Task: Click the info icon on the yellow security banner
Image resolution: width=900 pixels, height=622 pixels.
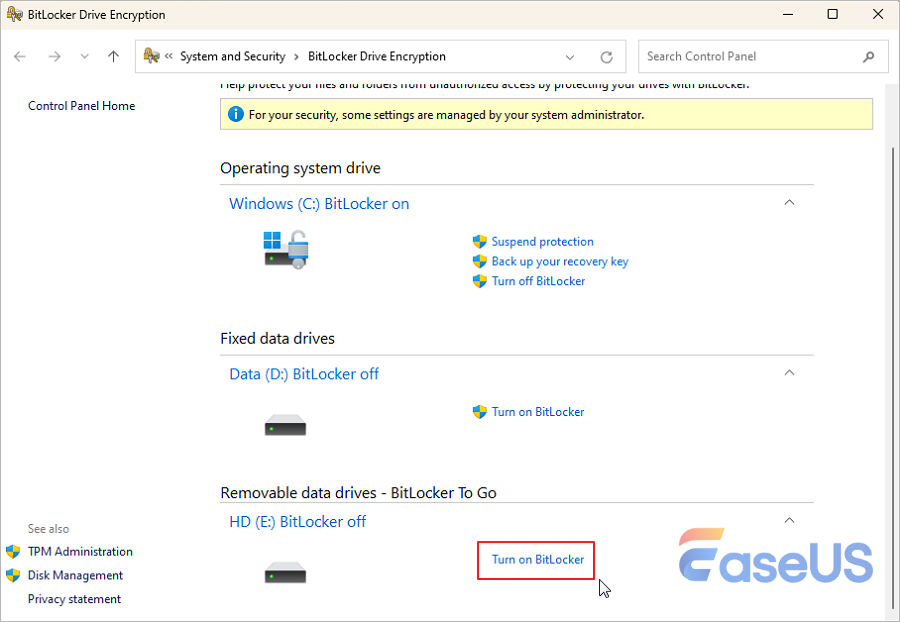Action: [x=235, y=114]
